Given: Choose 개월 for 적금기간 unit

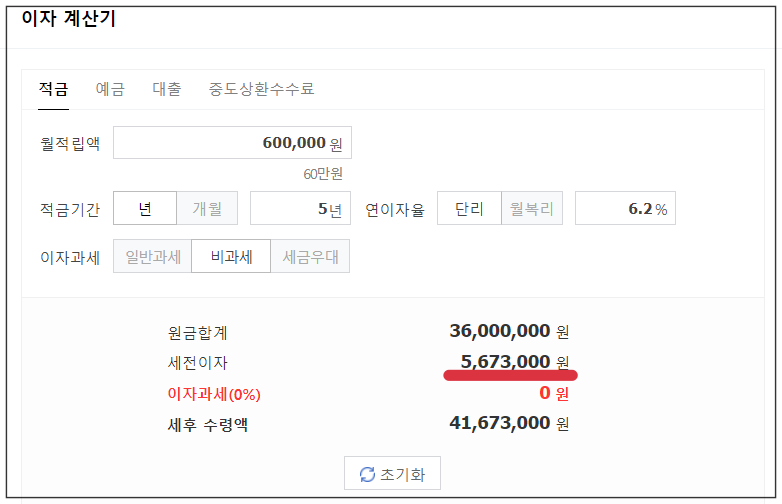Looking at the screenshot, I should click(x=207, y=208).
